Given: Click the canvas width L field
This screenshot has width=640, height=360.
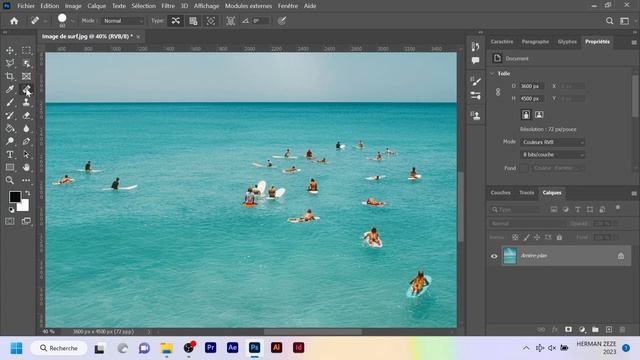Looking at the screenshot, I should click(531, 86).
